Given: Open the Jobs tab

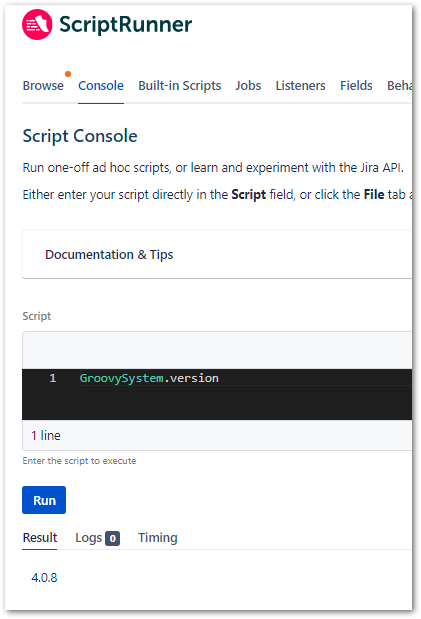Looking at the screenshot, I should click(248, 86).
